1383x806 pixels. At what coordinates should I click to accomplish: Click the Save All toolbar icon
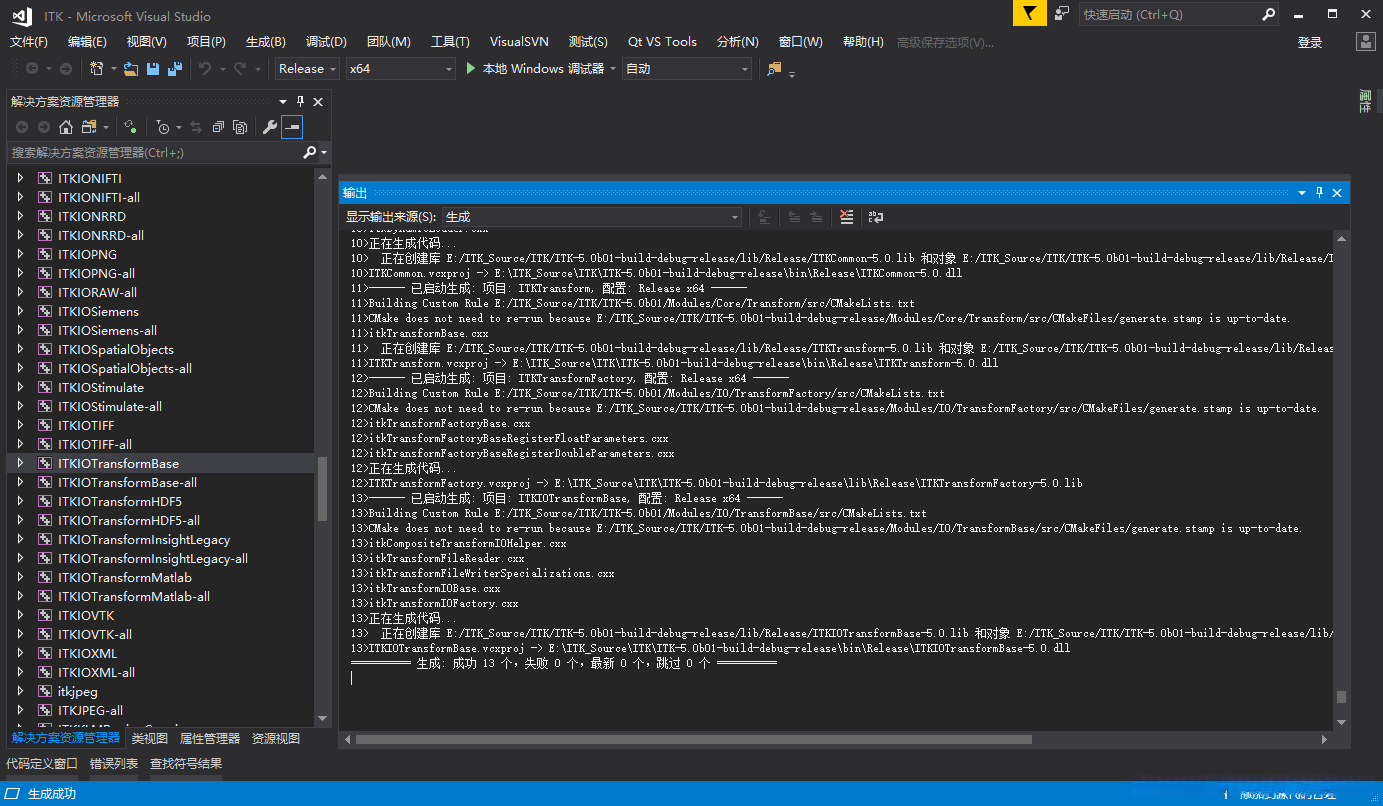pyautogui.click(x=175, y=69)
